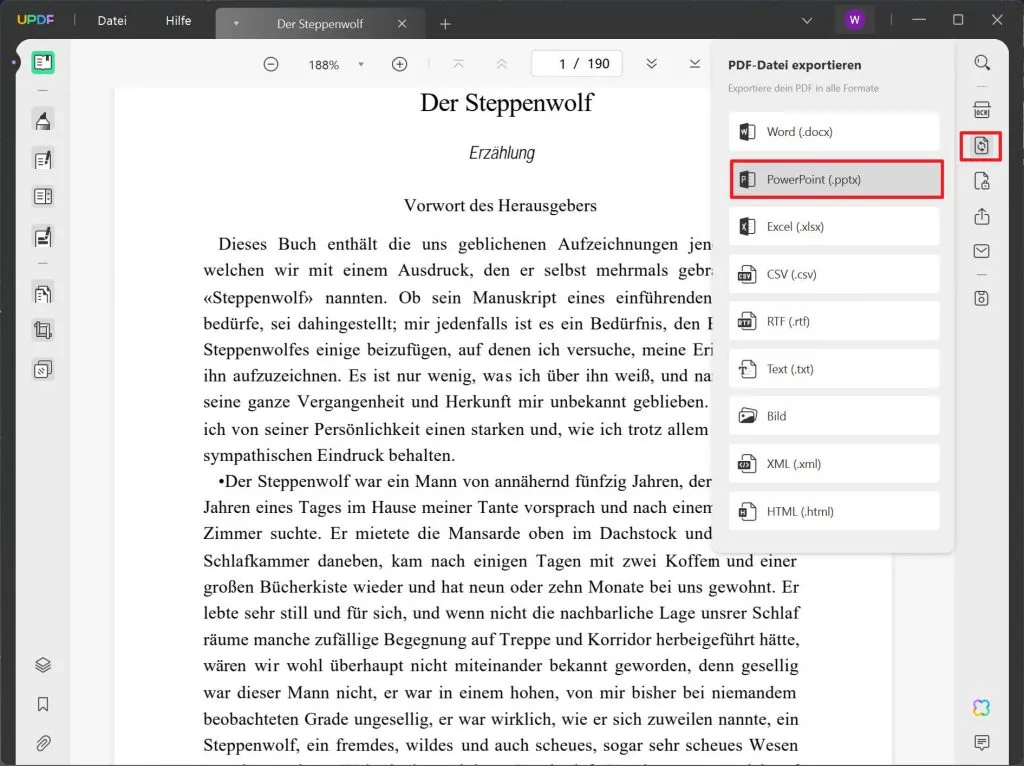The width and height of the screenshot is (1024, 766).
Task: Export to HTML (.html)
Action: [834, 511]
